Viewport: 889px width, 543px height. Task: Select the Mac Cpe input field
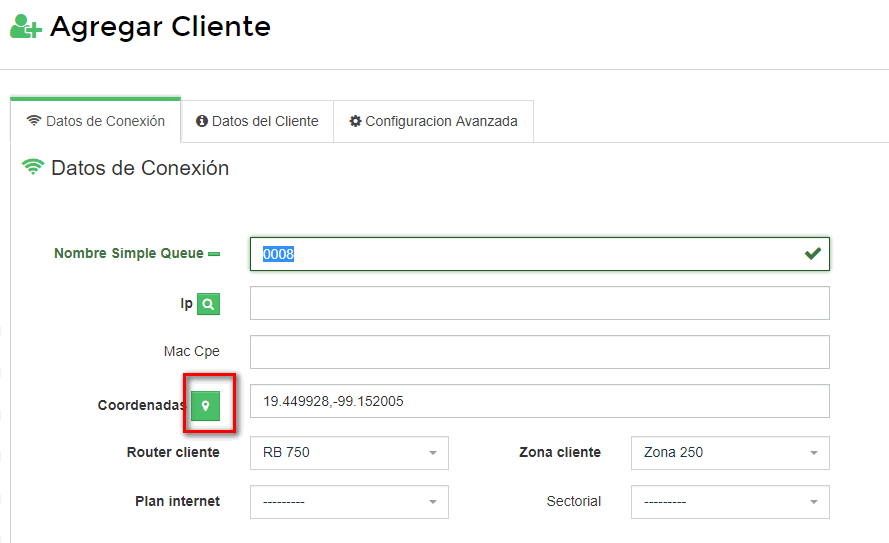539,352
